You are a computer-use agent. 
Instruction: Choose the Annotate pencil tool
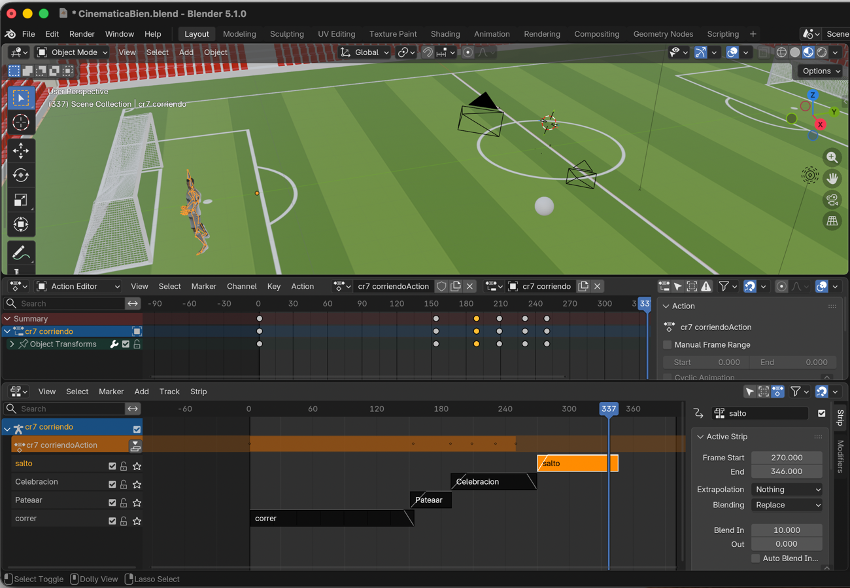21,252
